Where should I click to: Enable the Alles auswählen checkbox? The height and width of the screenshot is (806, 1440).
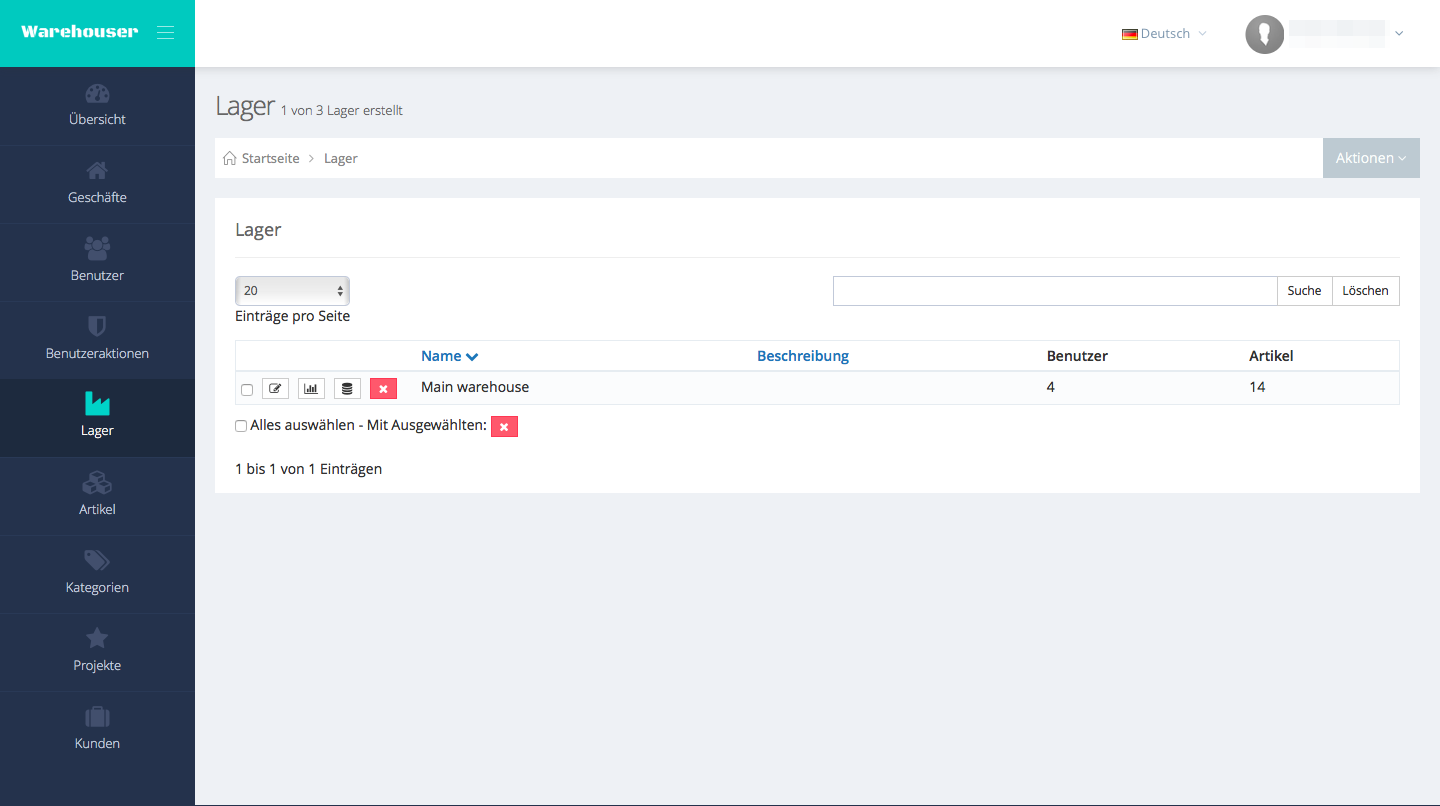(x=241, y=426)
